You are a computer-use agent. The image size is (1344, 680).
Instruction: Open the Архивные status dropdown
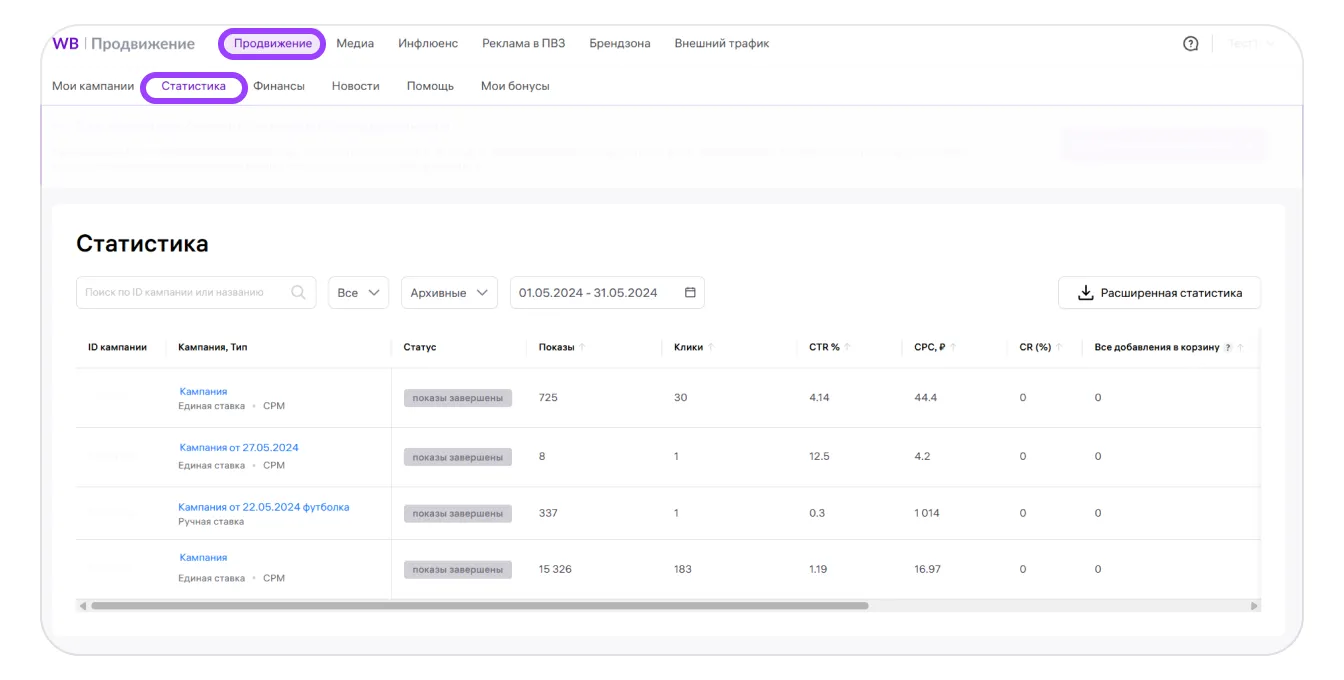pos(449,293)
